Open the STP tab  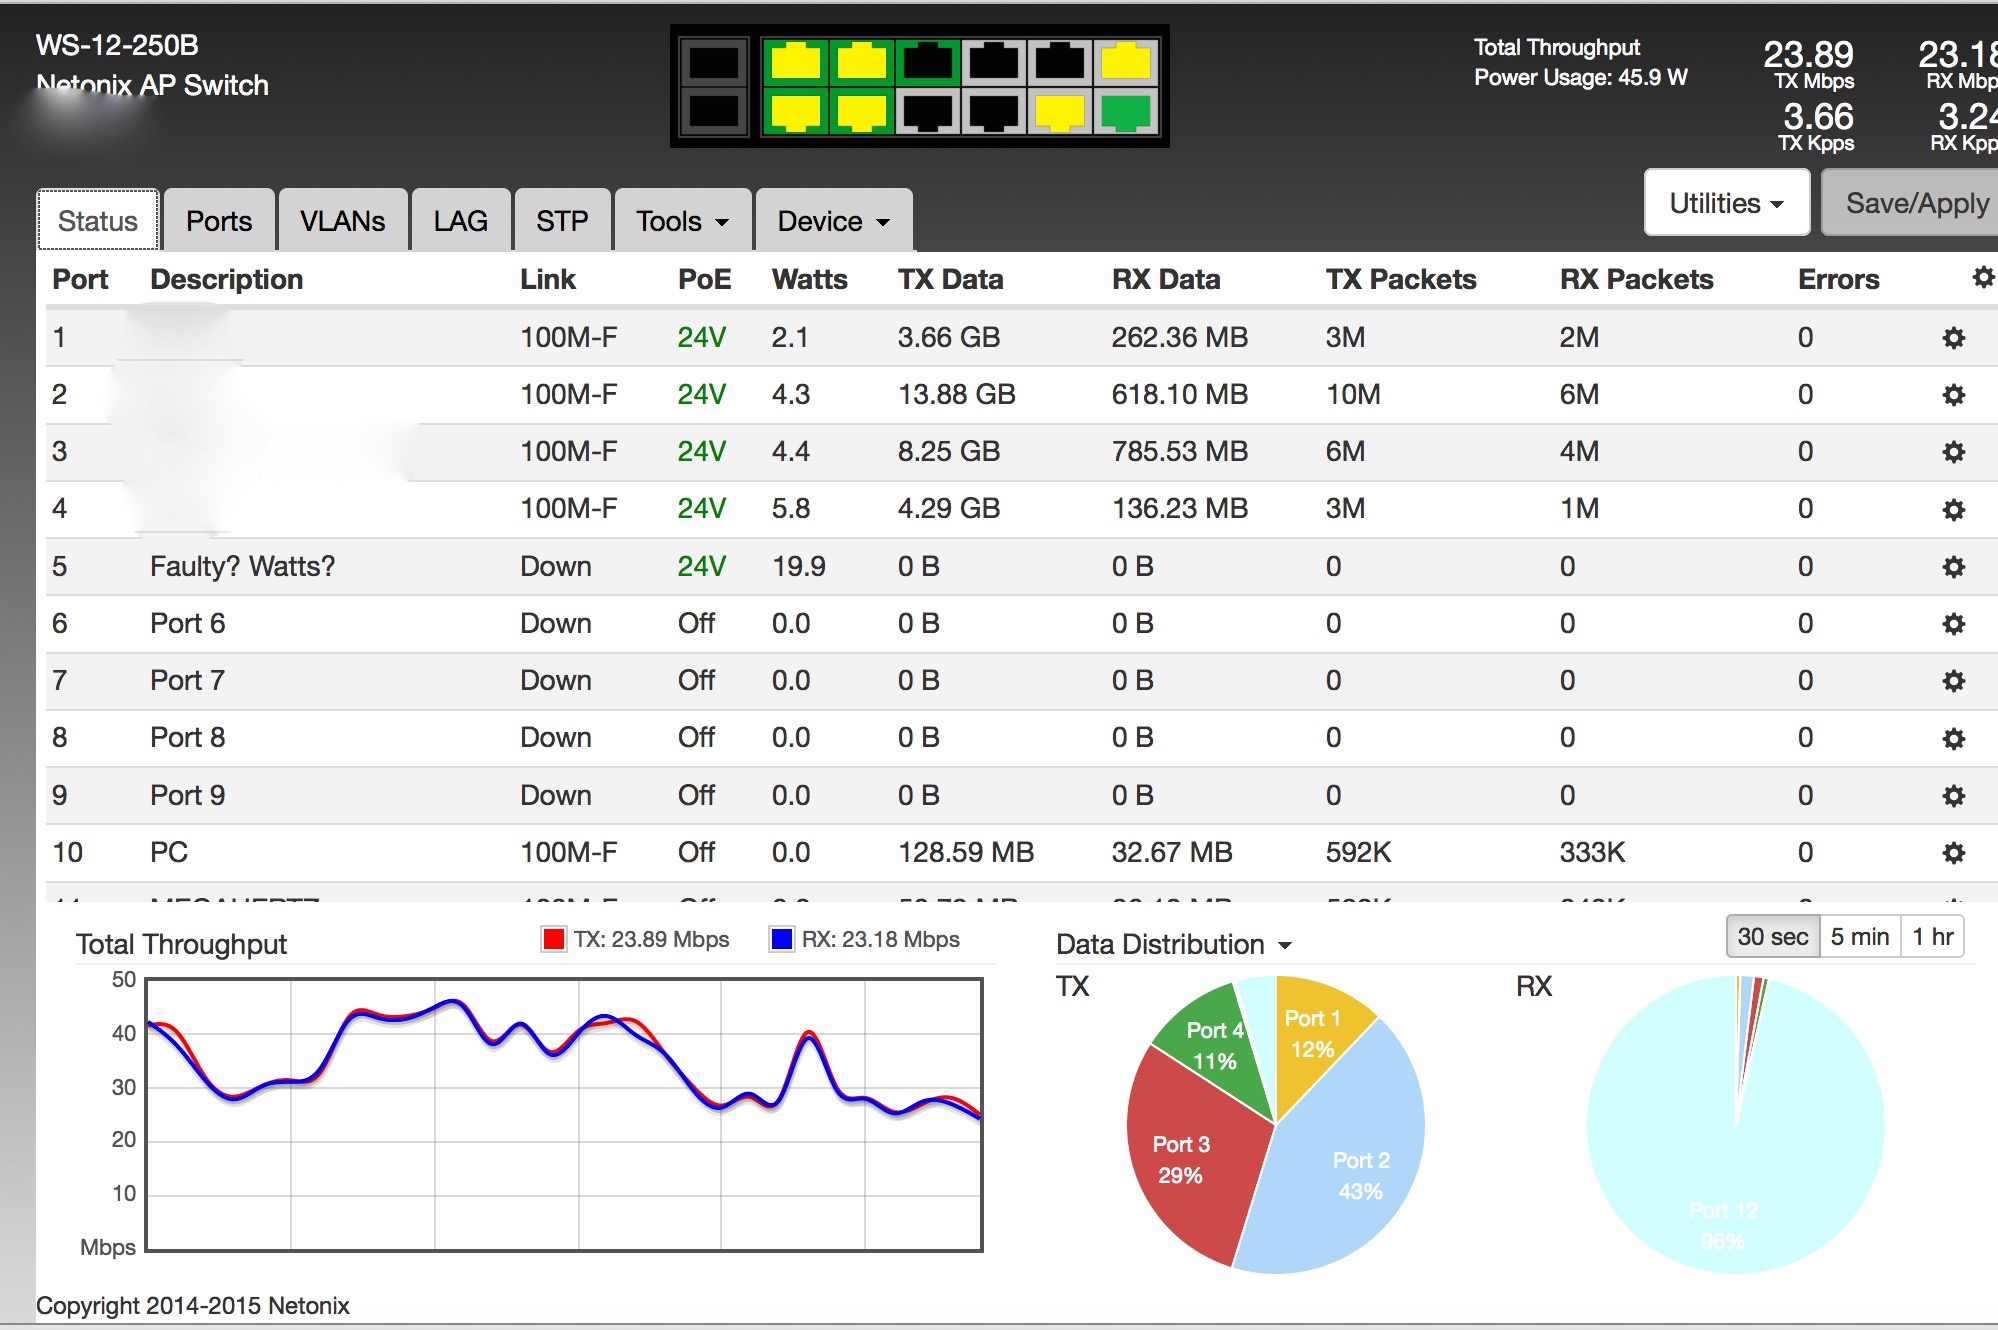tap(562, 220)
